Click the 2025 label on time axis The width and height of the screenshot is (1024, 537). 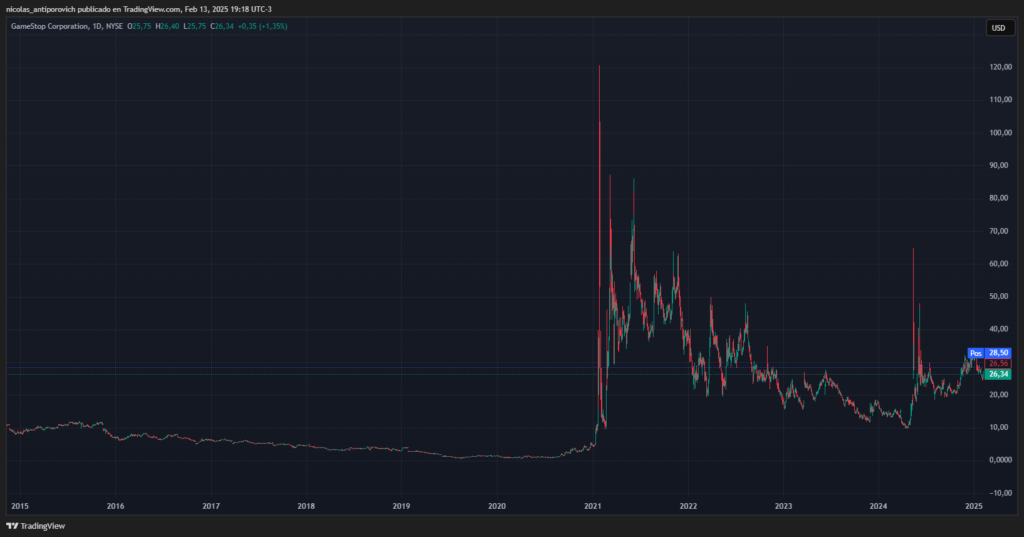tap(974, 506)
